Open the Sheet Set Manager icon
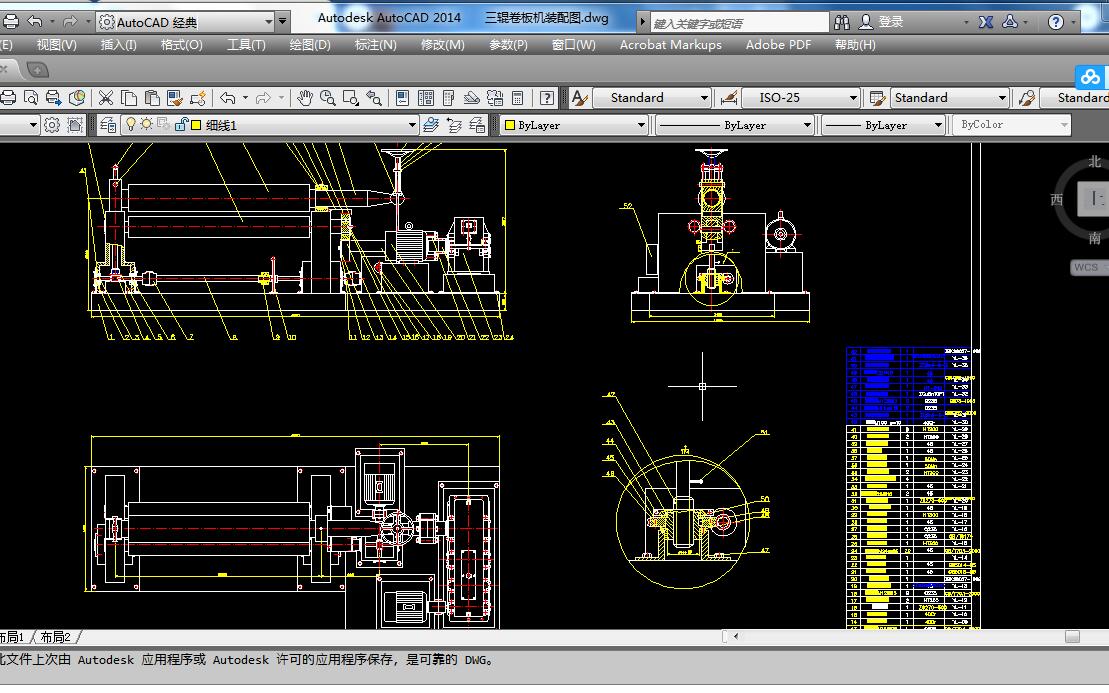 472,98
